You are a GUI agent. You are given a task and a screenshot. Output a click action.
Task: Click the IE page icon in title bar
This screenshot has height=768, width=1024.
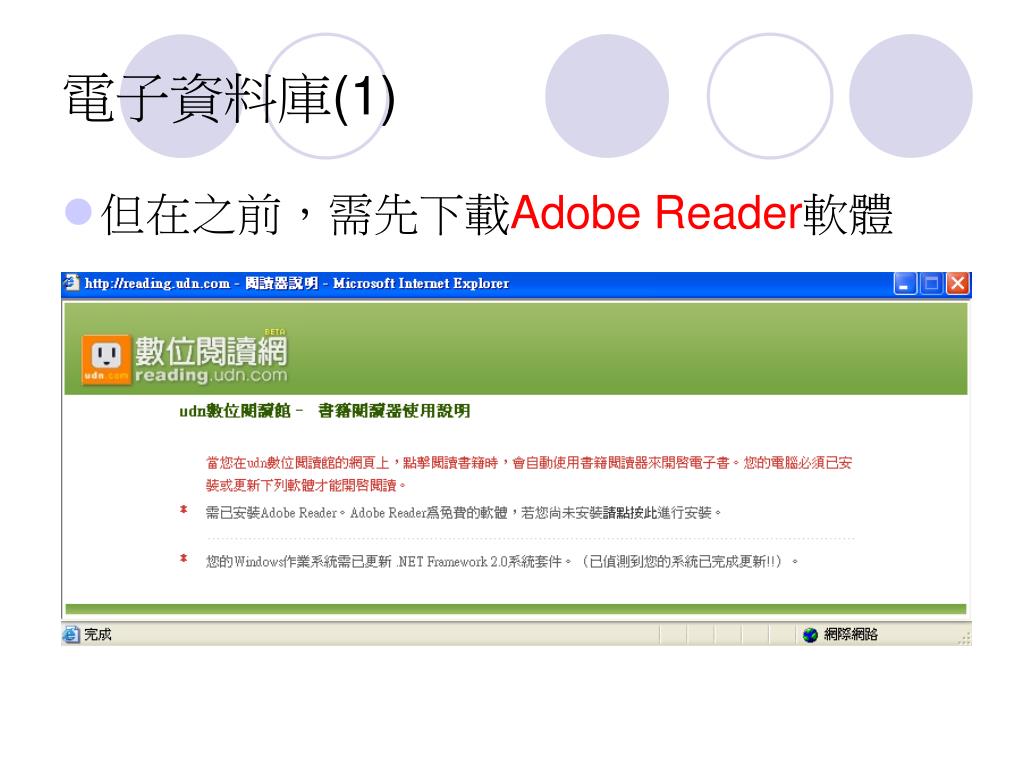pyautogui.click(x=71, y=283)
